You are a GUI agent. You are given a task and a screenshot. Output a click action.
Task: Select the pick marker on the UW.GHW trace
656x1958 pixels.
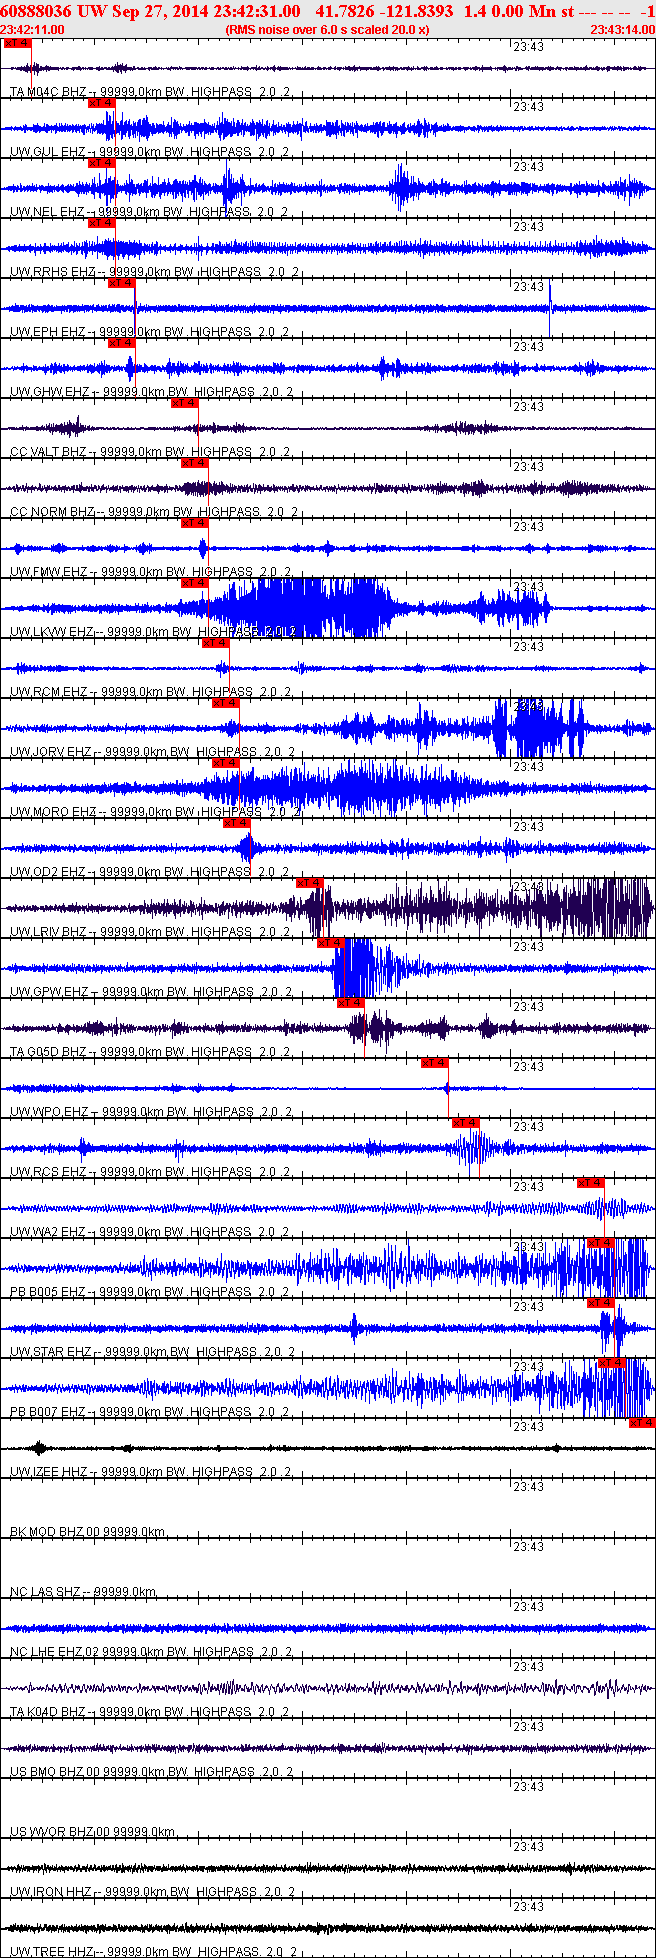pyautogui.click(x=121, y=343)
